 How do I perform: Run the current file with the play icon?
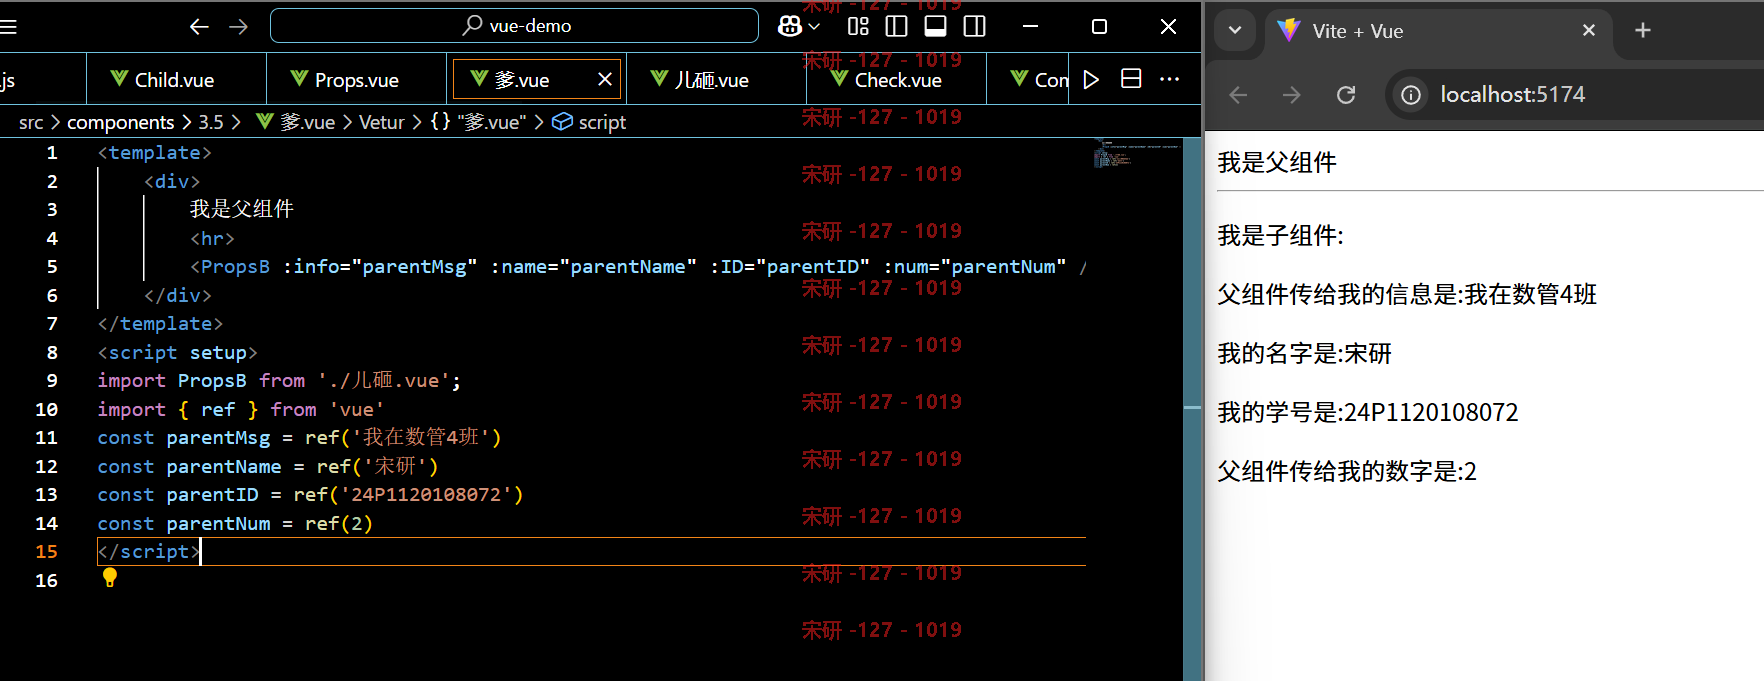coord(1092,79)
